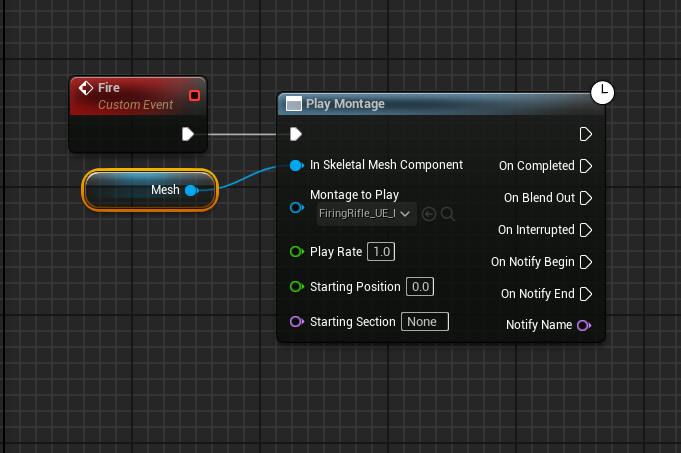Click the latent clock icon on Play Montage
Image resolution: width=681 pixels, height=453 pixels.
(603, 93)
